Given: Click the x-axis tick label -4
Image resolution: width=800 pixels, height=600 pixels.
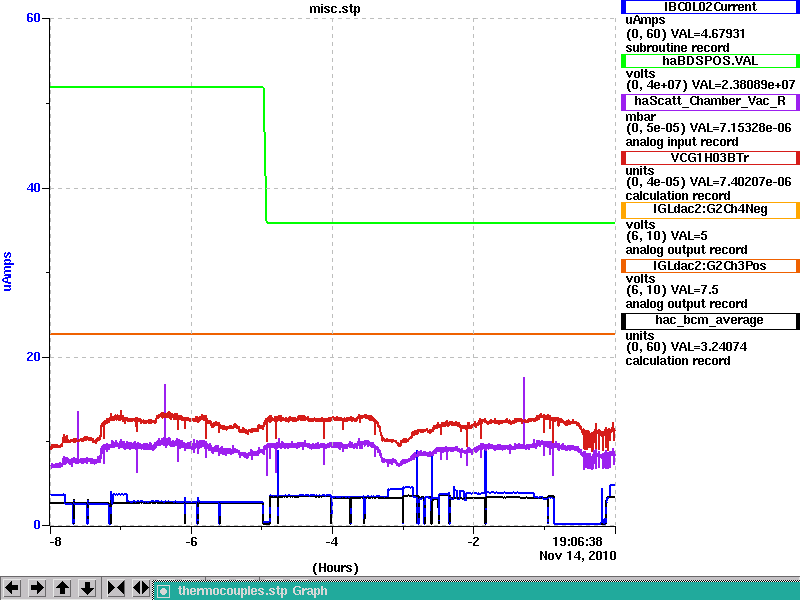Looking at the screenshot, I should click(x=332, y=541).
